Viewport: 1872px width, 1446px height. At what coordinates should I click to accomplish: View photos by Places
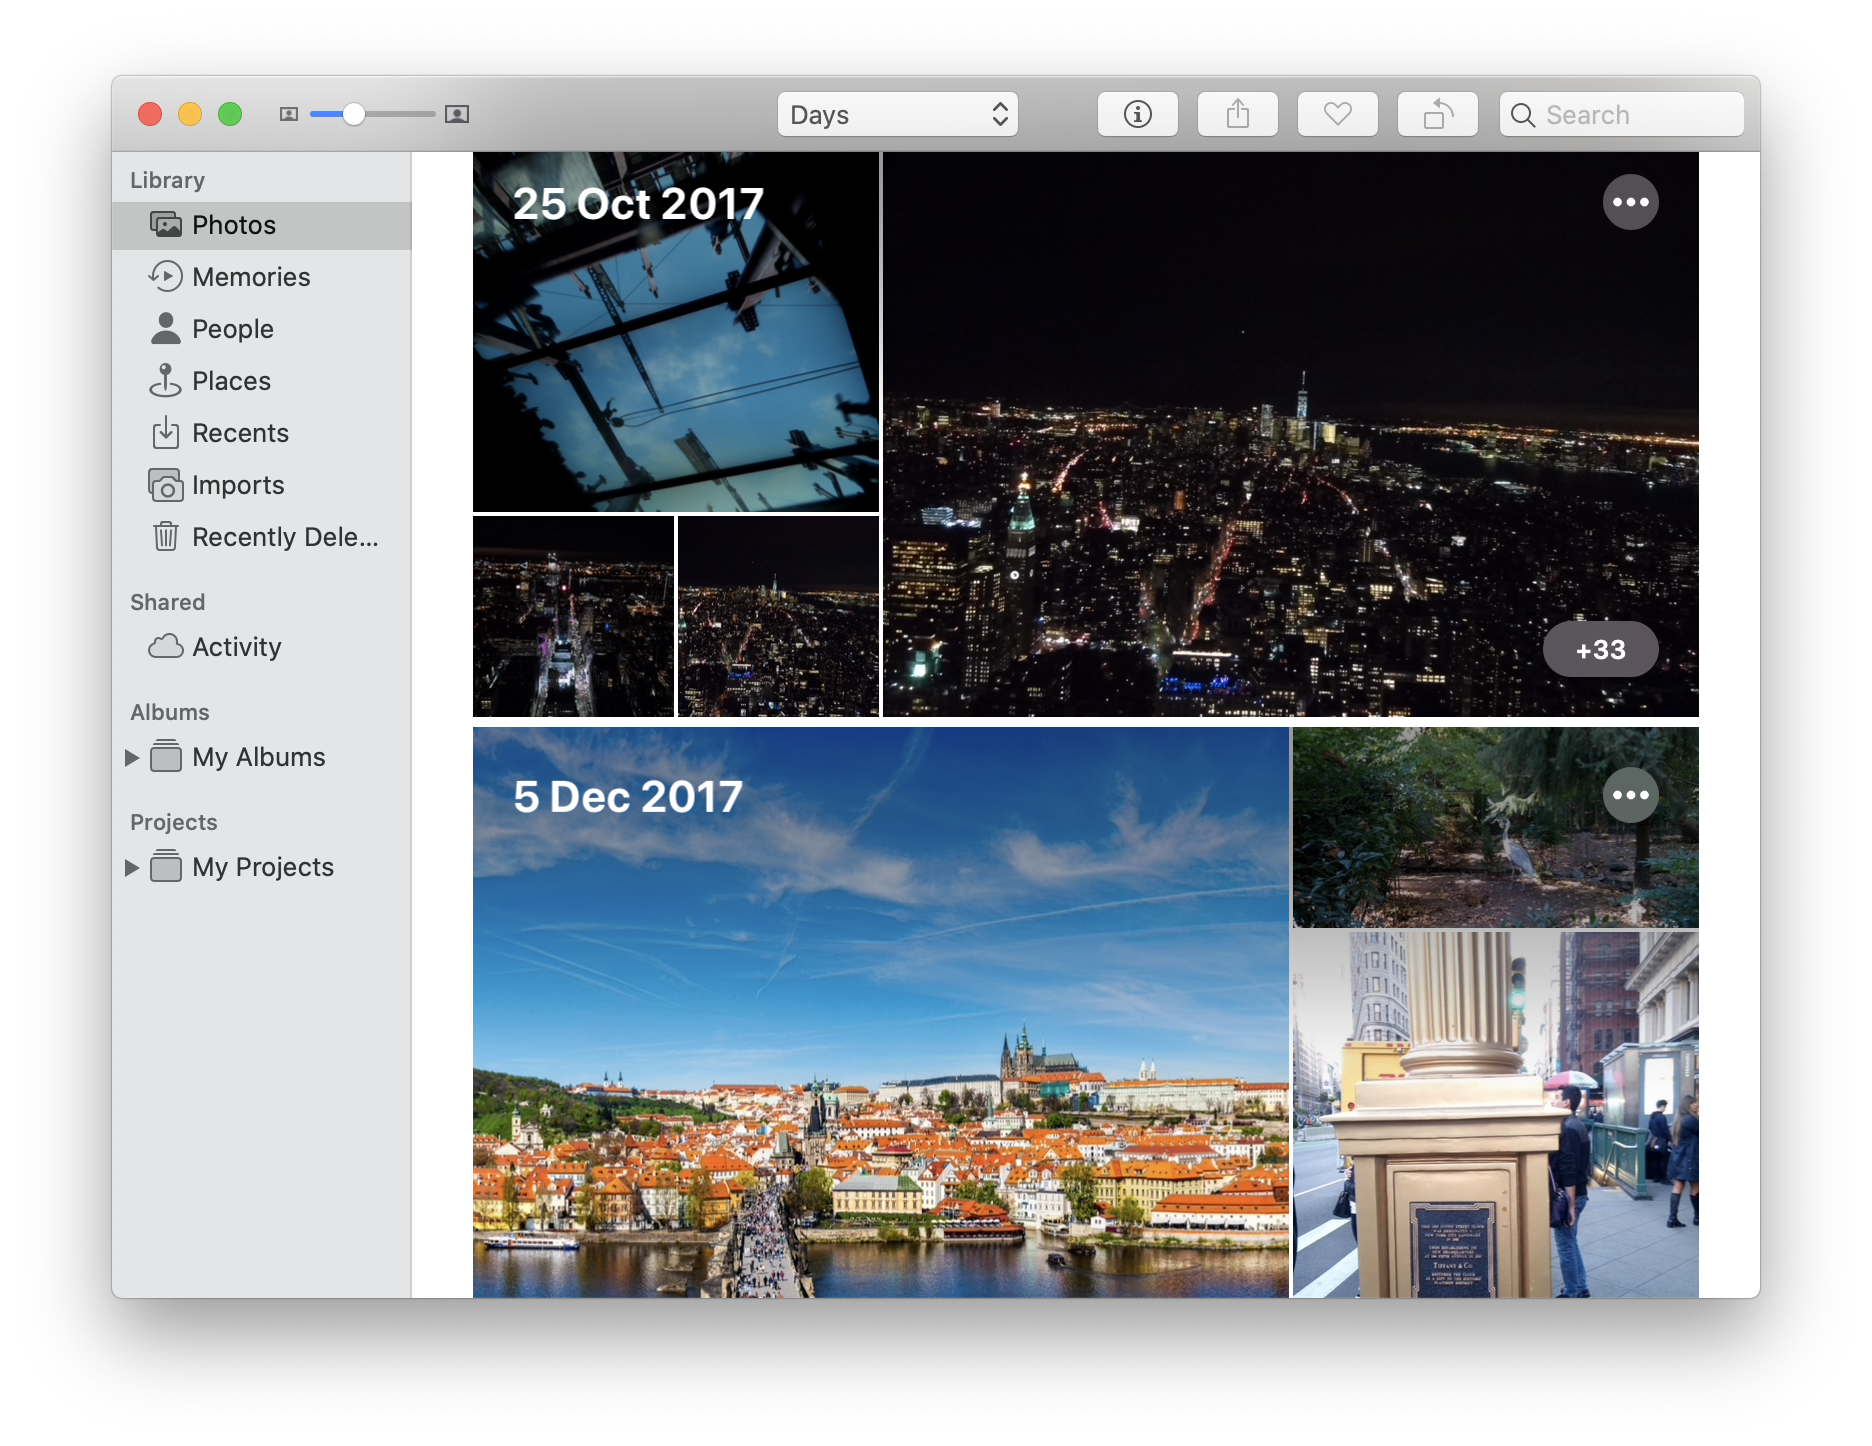[231, 381]
